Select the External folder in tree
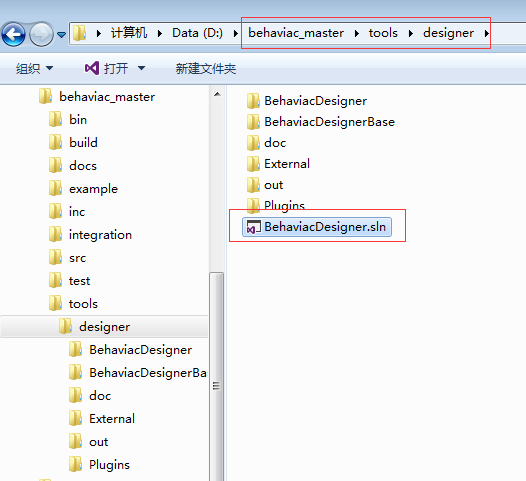Image resolution: width=526 pixels, height=481 pixels. (x=112, y=419)
